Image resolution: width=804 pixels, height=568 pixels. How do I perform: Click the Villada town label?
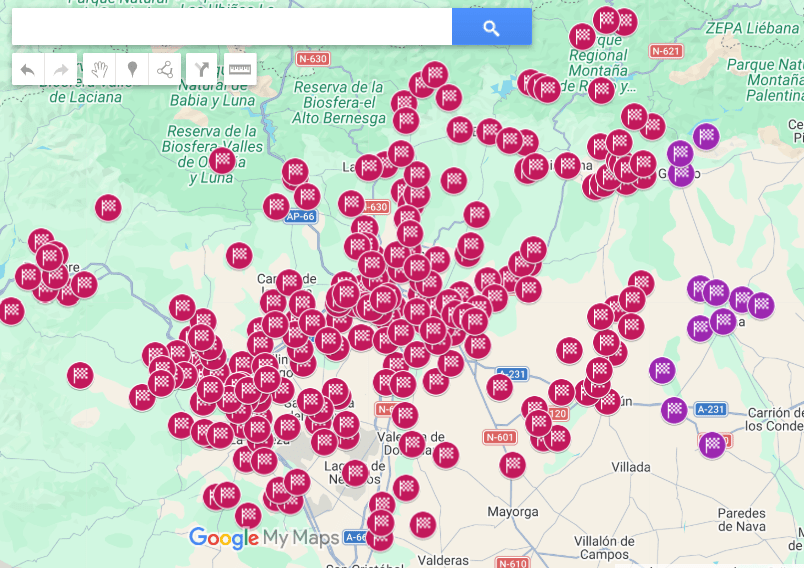pos(631,467)
